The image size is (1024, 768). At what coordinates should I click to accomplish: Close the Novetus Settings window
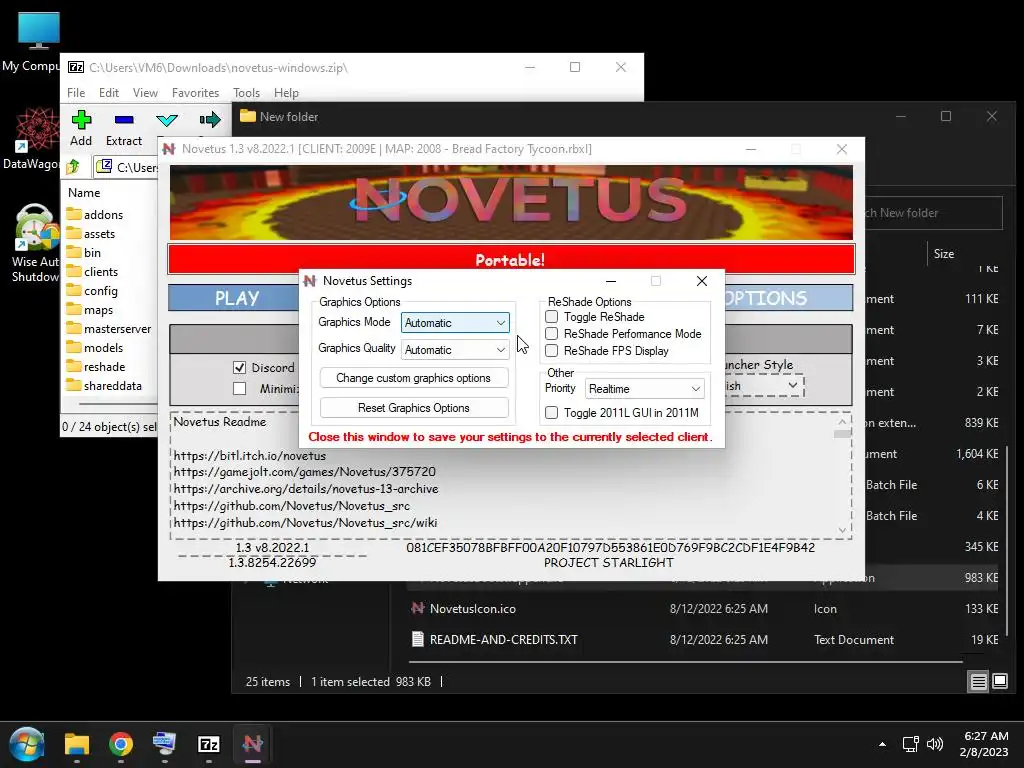tap(701, 281)
